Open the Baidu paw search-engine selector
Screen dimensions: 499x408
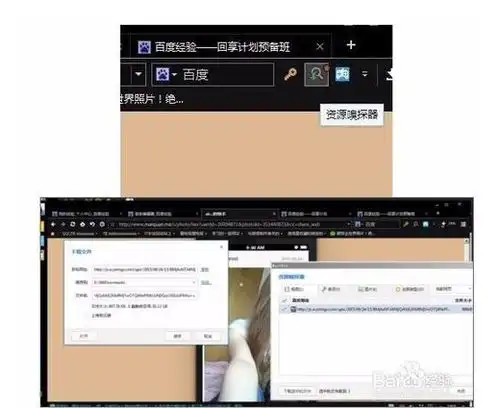[166, 74]
